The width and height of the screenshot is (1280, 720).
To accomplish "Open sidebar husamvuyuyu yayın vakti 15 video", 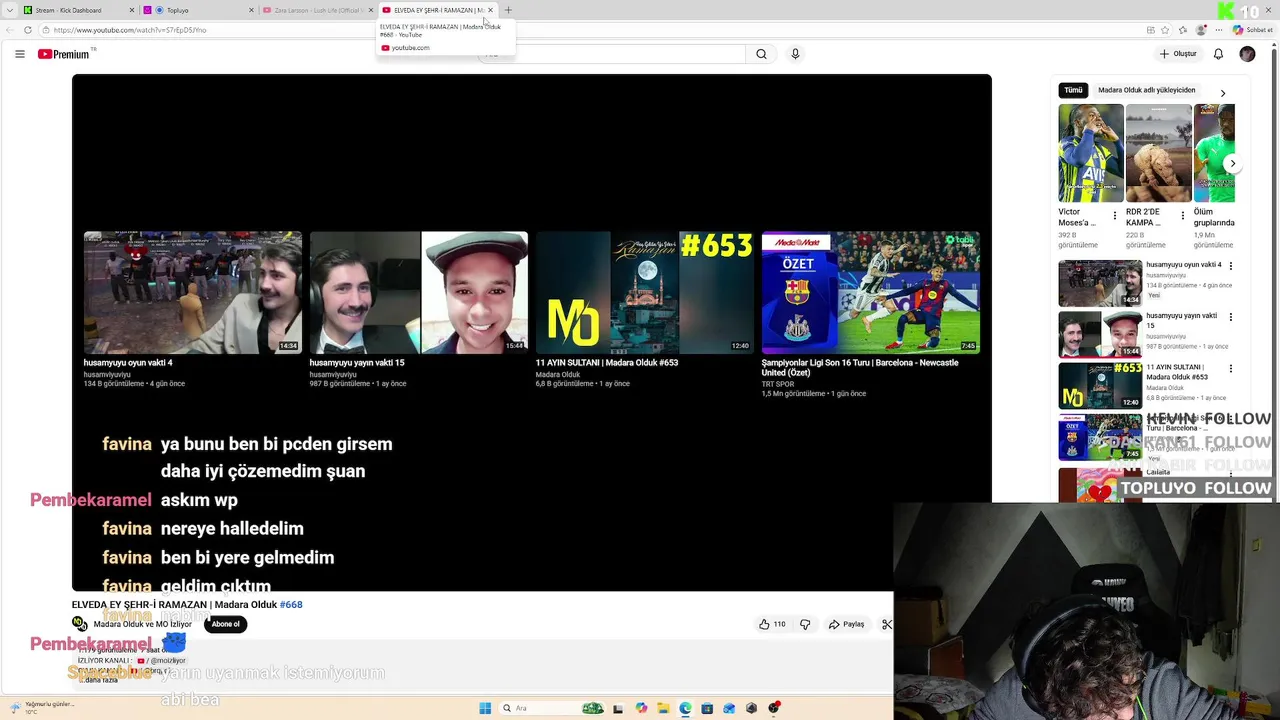I will 1100,334.
